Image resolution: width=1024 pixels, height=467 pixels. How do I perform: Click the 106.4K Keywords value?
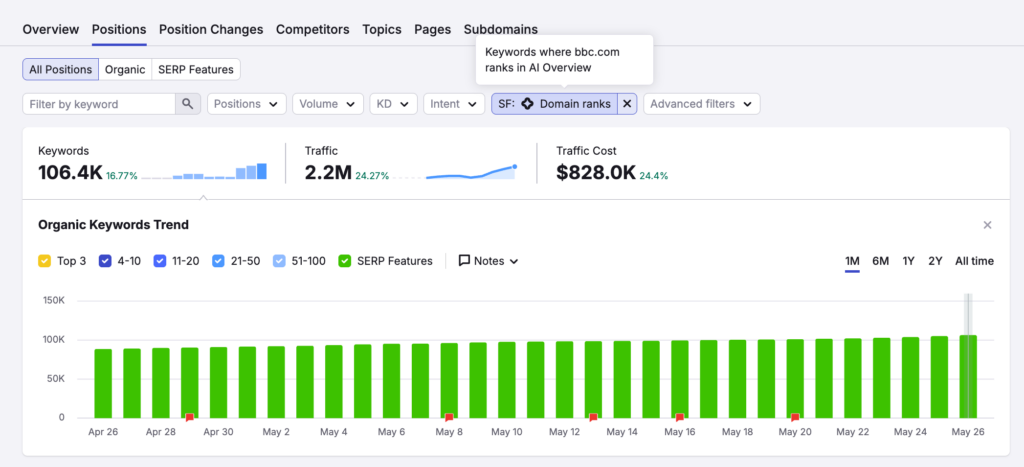click(x=70, y=172)
